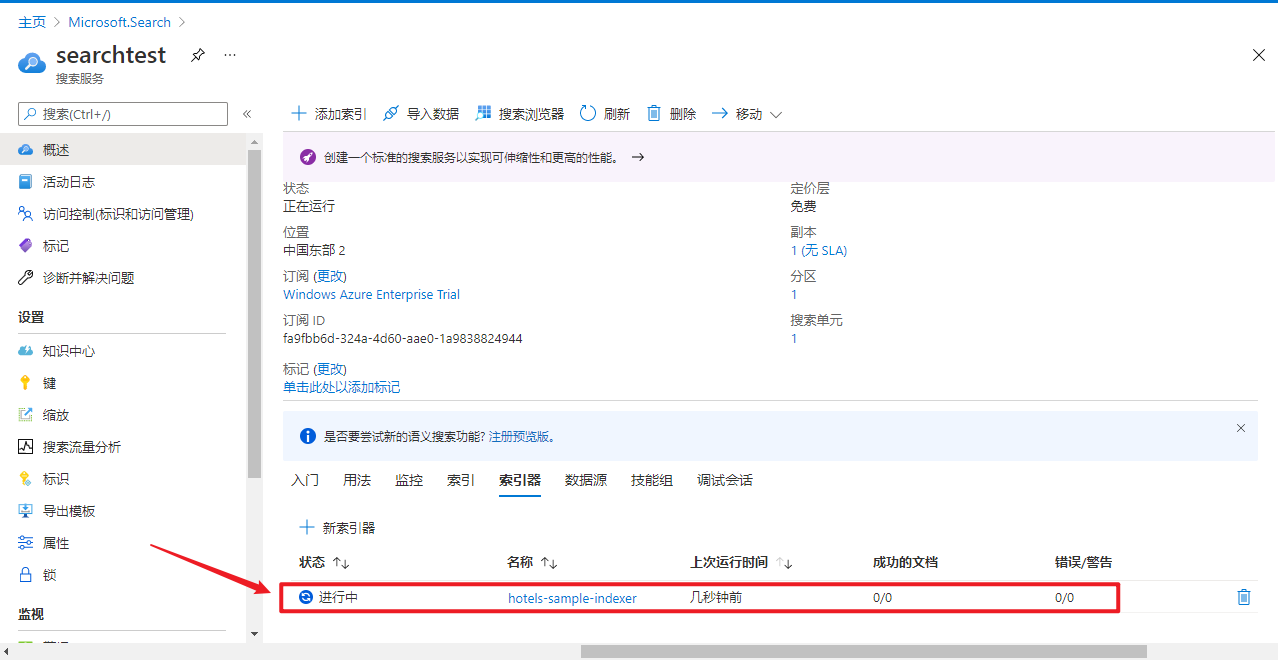Click the sidebar scrollbar down arrow
This screenshot has width=1278, height=660.
click(x=254, y=633)
